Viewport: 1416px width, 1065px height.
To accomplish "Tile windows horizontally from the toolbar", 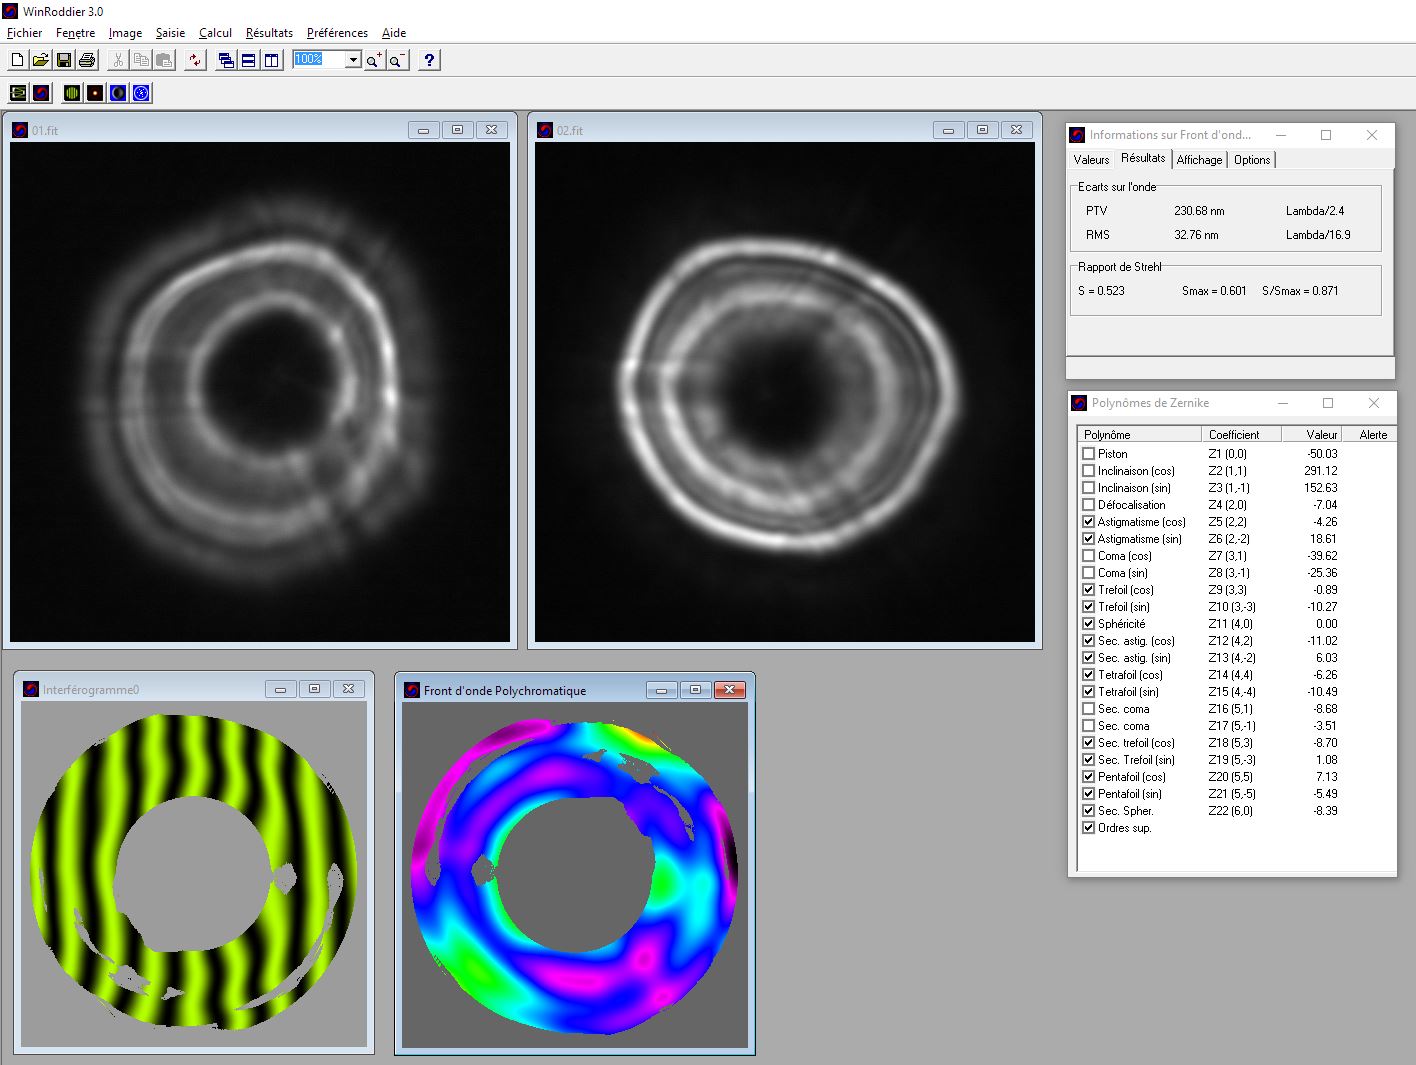I will point(249,60).
